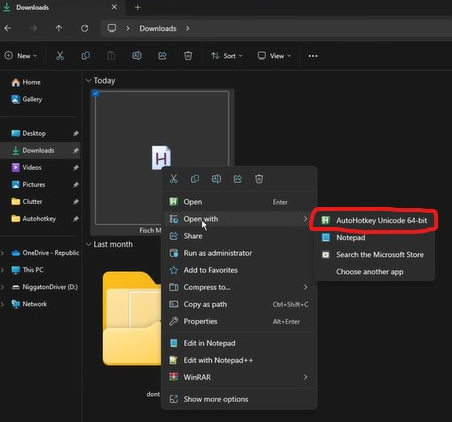Click the Cut icon in the Explorer toolbar
This screenshot has height=422, width=452.
click(x=60, y=56)
